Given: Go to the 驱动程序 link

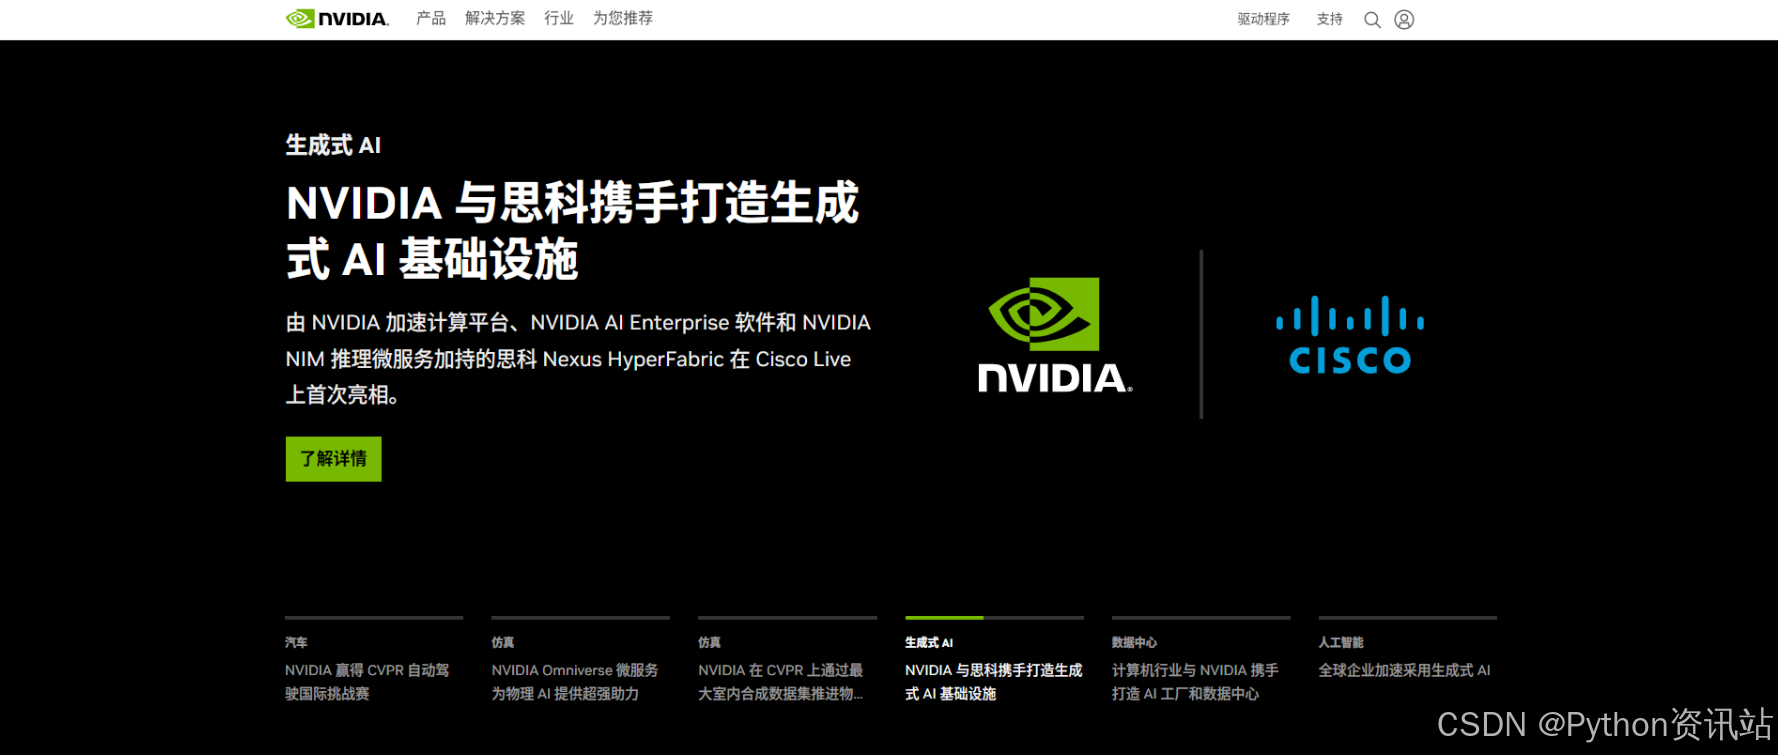Looking at the screenshot, I should (x=1264, y=19).
